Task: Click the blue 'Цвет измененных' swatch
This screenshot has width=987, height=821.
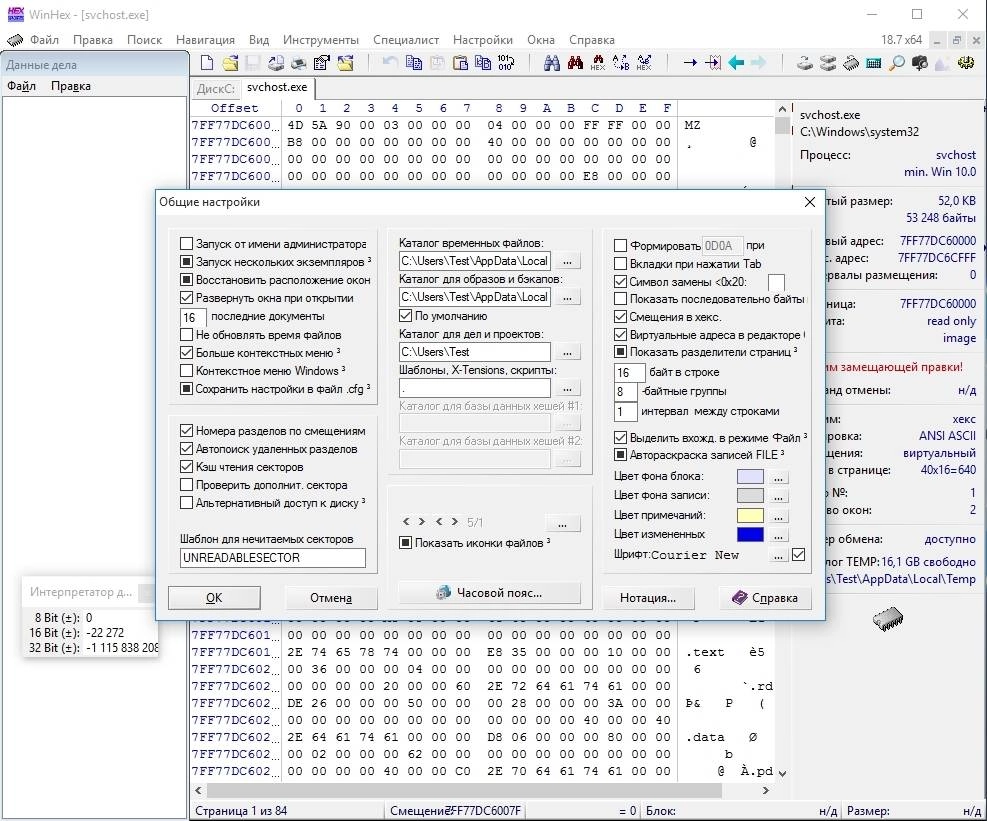Action: (x=750, y=535)
